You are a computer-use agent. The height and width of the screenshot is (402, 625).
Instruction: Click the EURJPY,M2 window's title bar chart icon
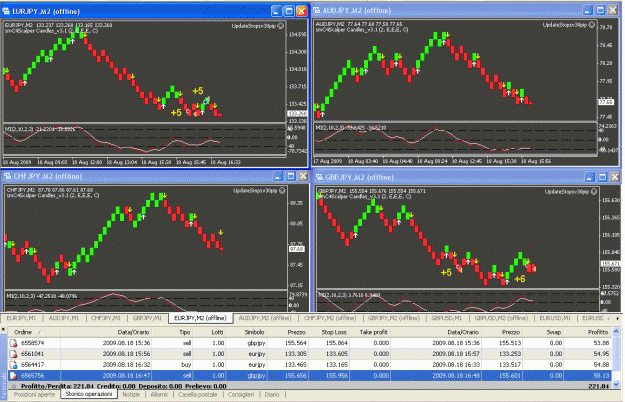tap(6, 12)
